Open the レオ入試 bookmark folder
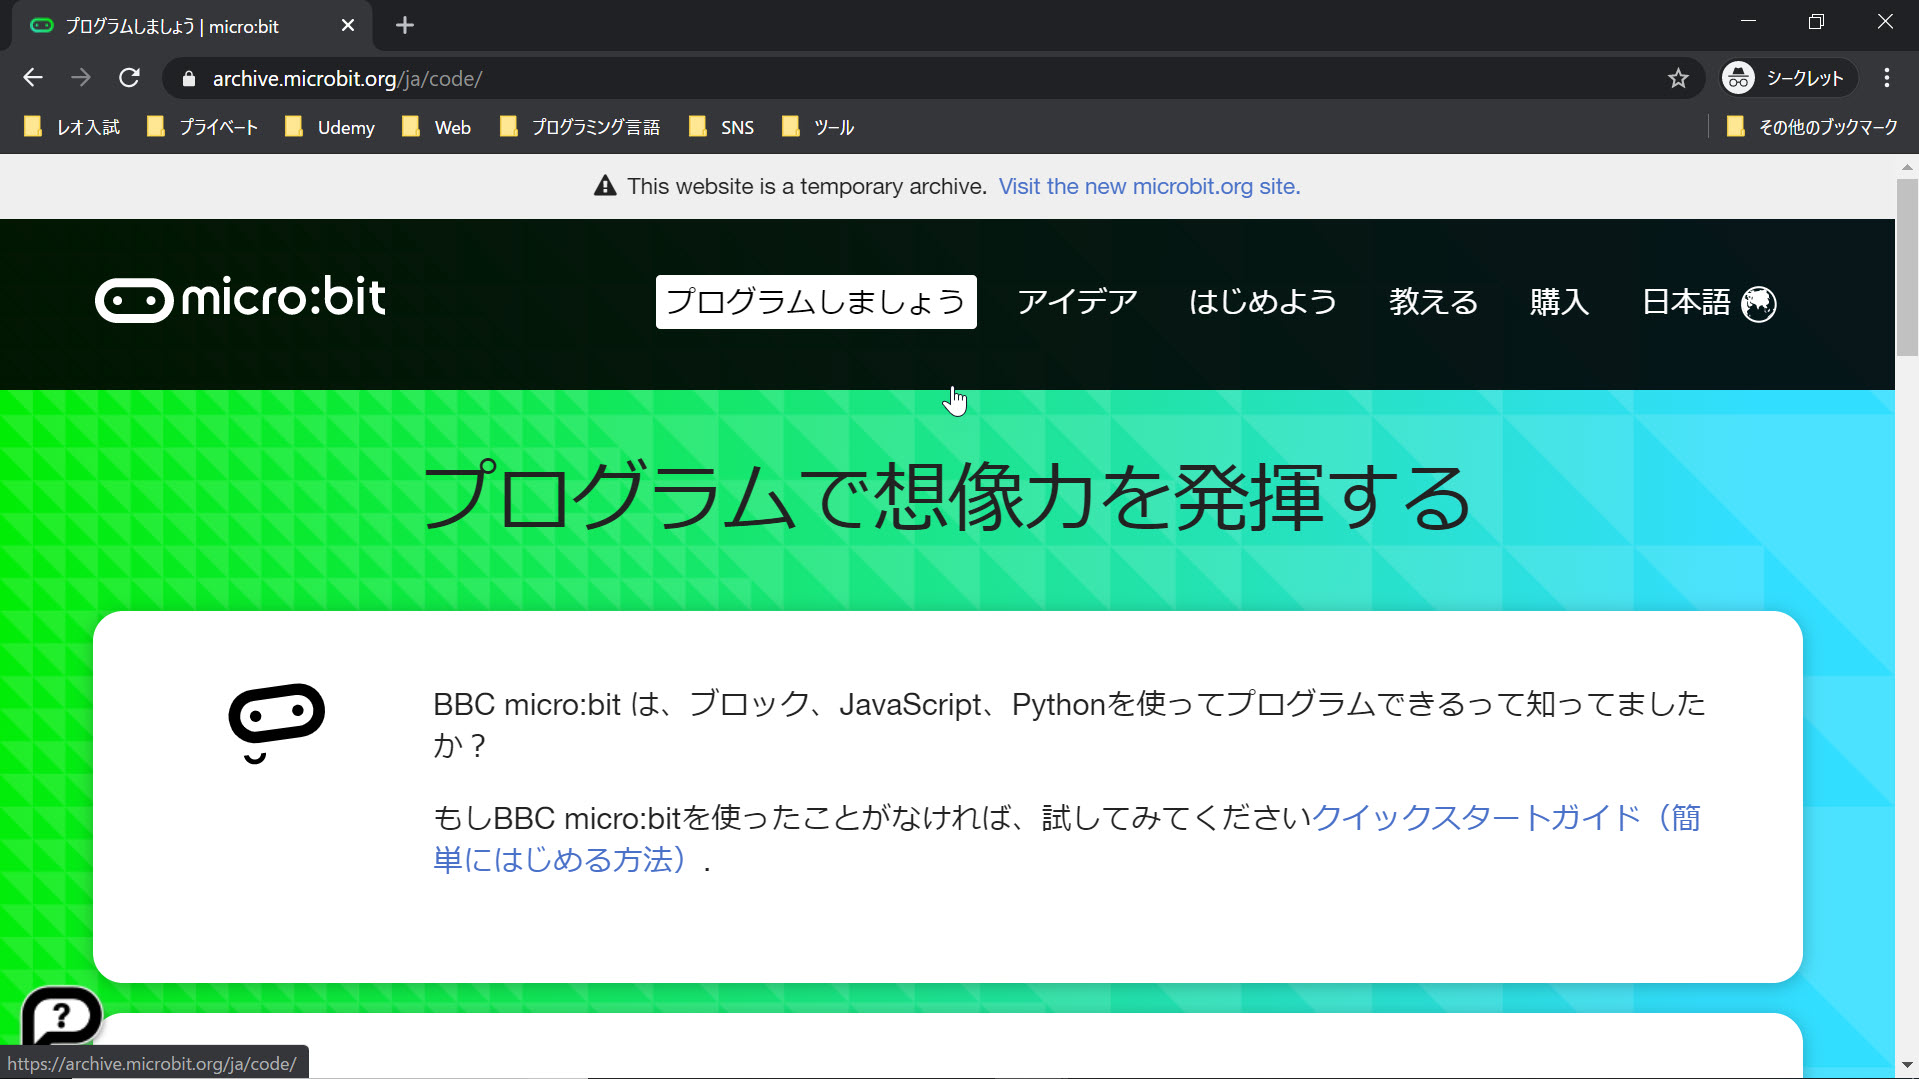 point(72,127)
